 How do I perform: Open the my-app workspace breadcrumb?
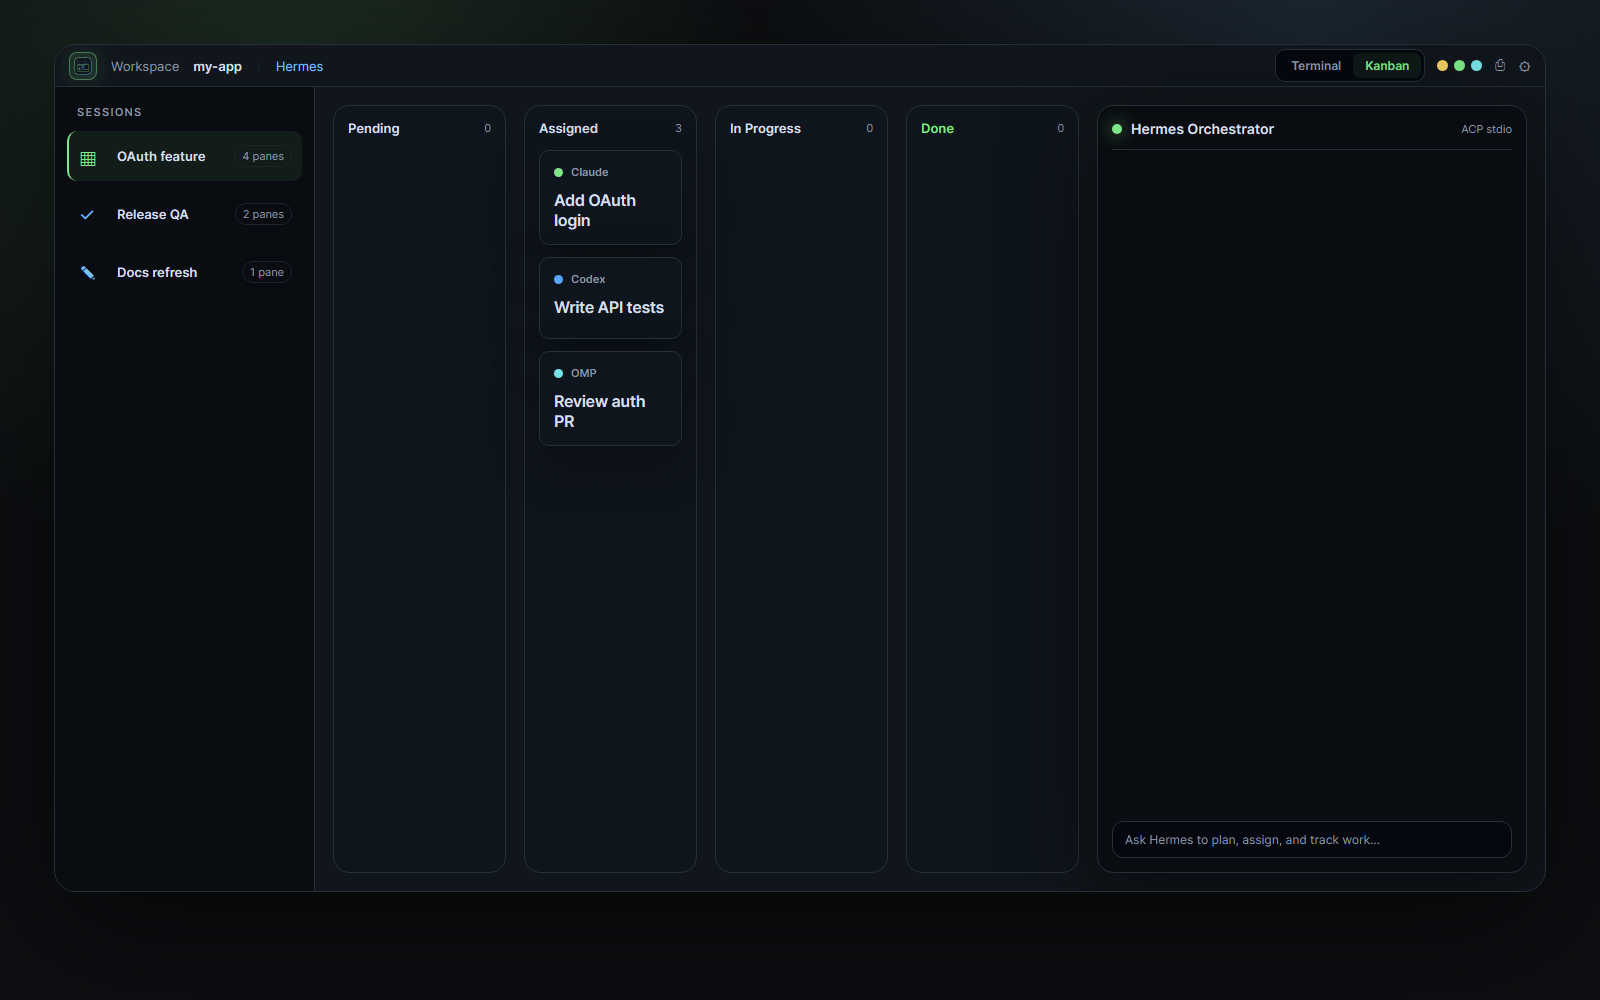(x=217, y=67)
